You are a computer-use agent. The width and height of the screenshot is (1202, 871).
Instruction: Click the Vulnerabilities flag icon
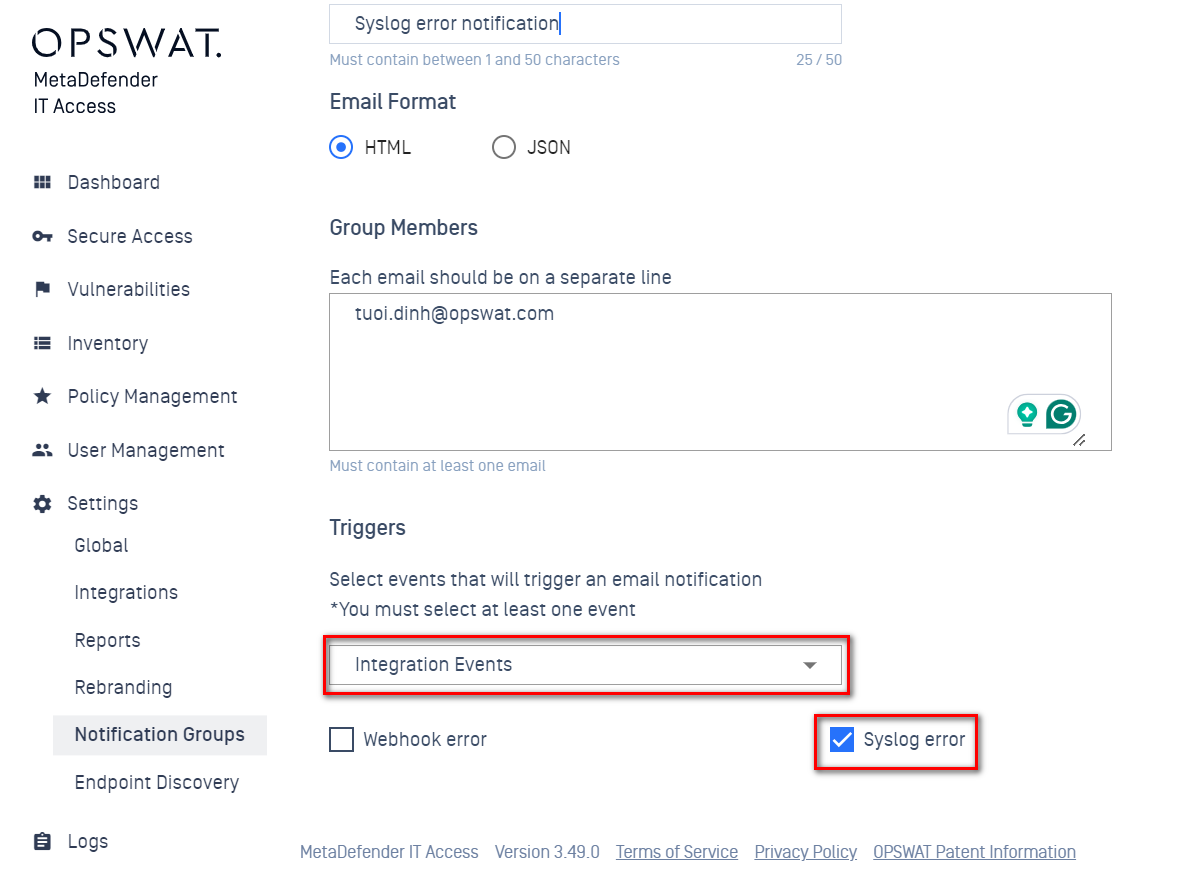[42, 289]
